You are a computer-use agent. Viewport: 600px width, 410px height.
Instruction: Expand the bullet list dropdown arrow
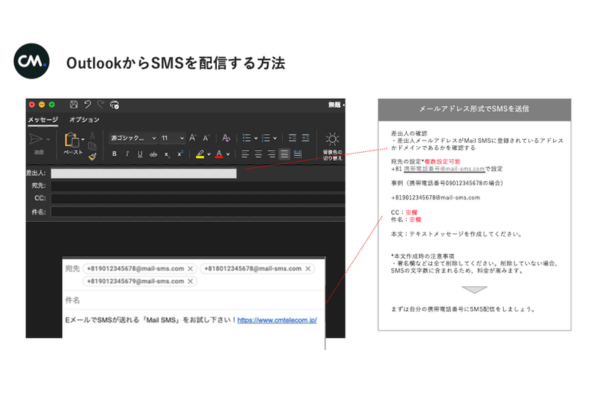click(257, 137)
